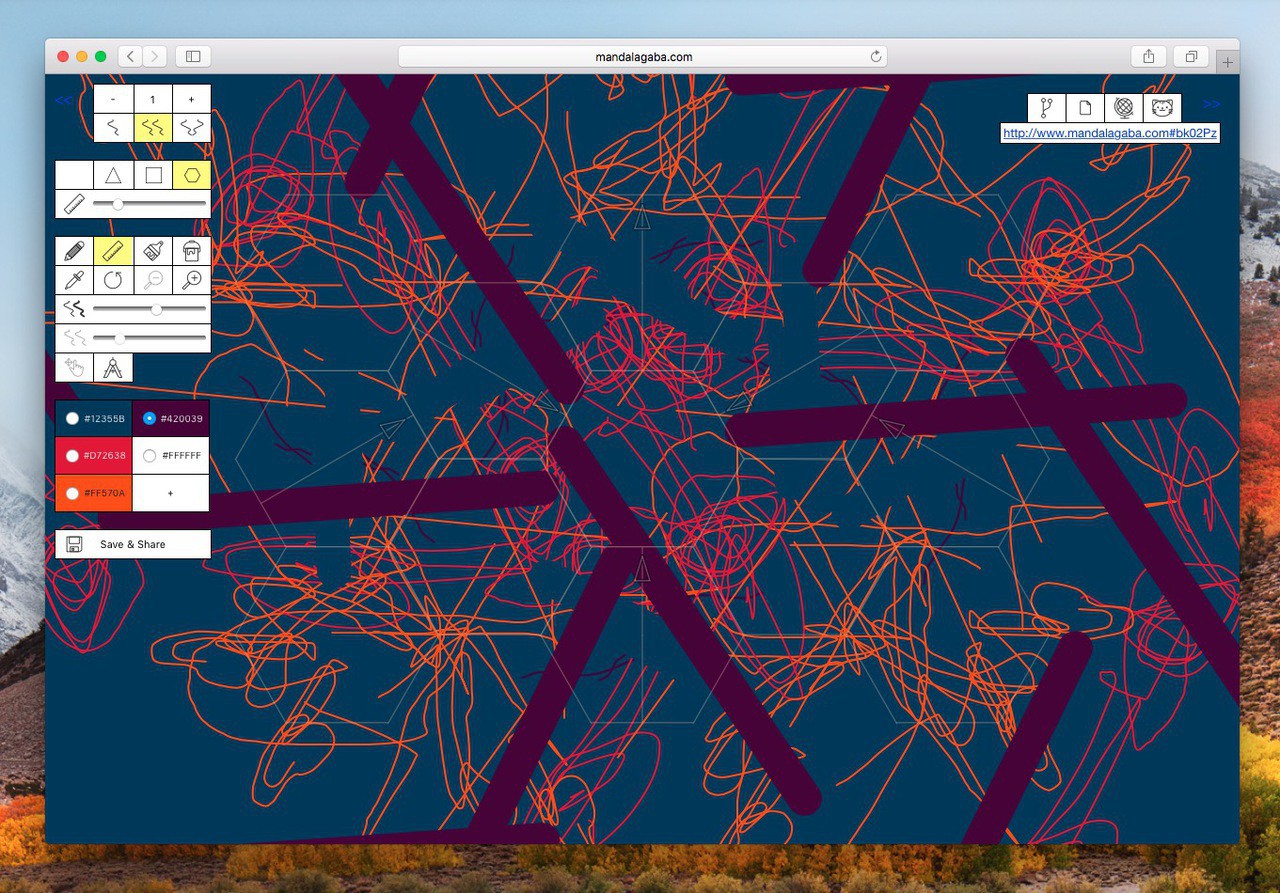
Task: Select the single wavy line mode
Action: pyautogui.click(x=113, y=128)
